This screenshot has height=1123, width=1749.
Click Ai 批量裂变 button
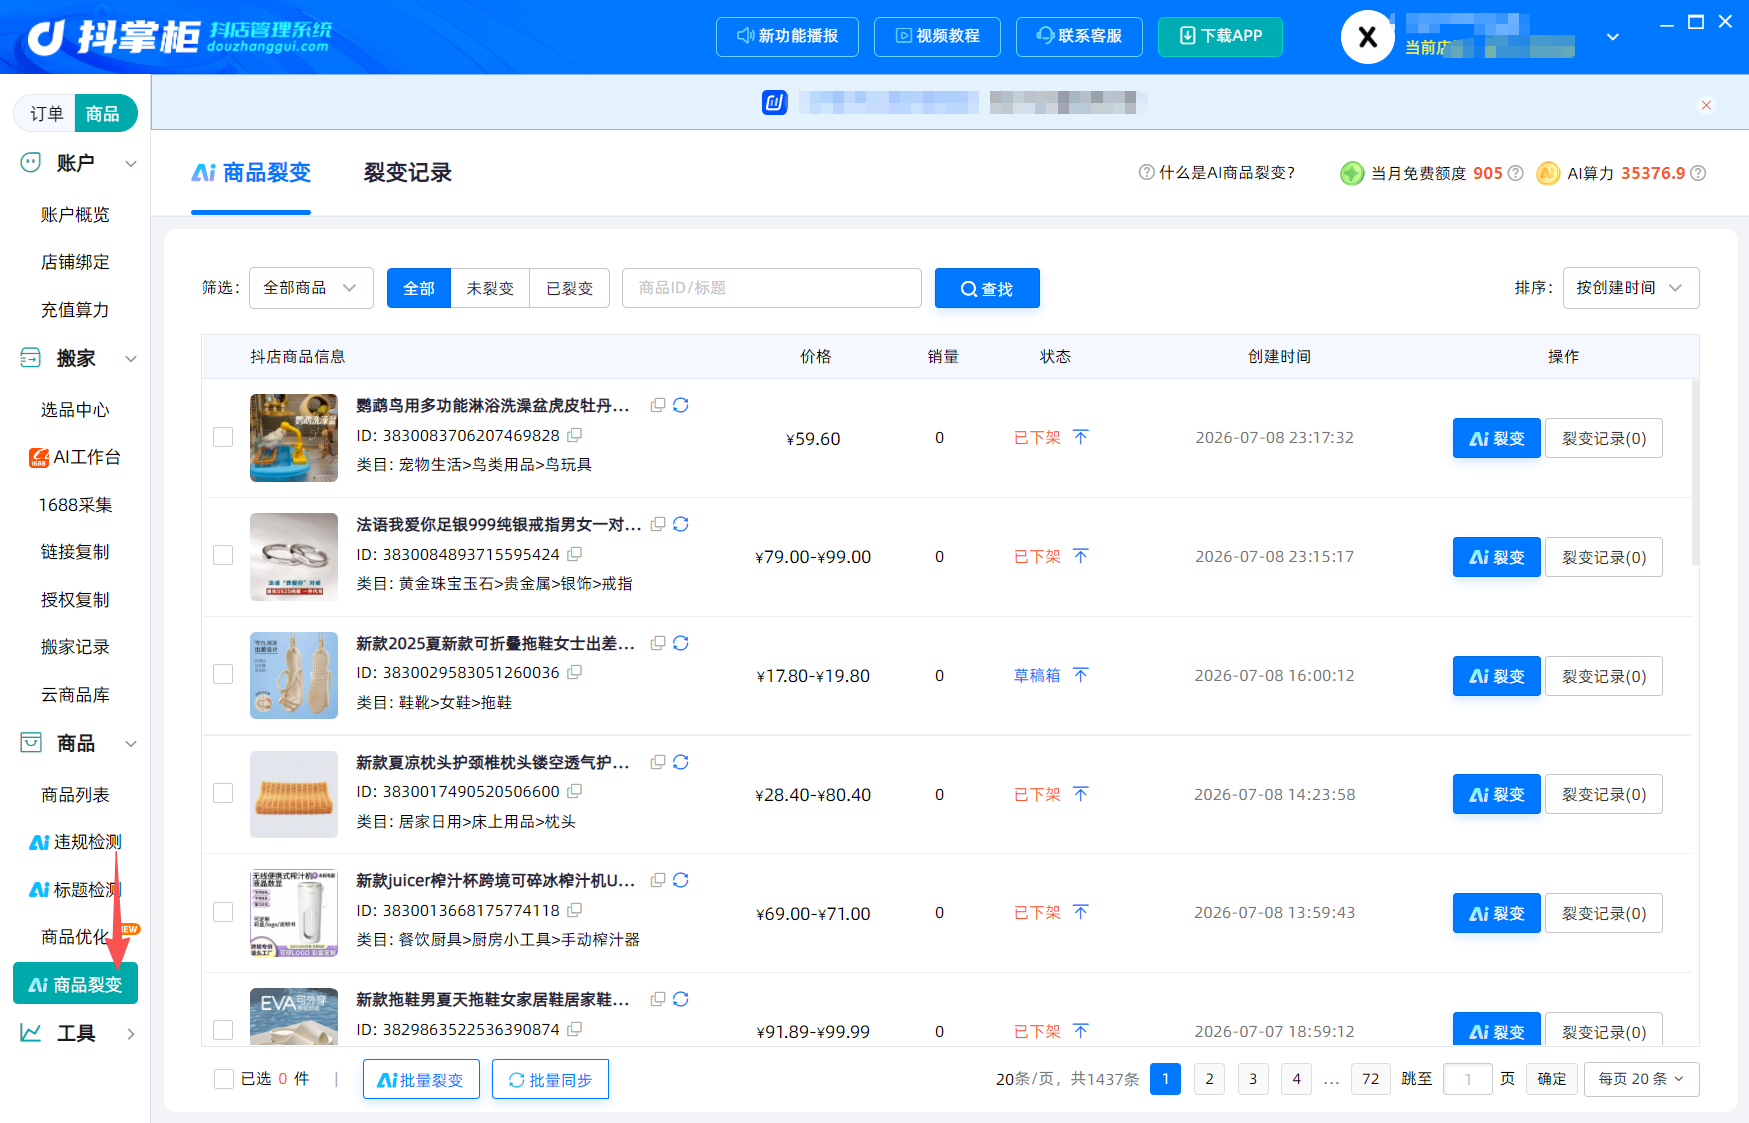coord(421,1079)
